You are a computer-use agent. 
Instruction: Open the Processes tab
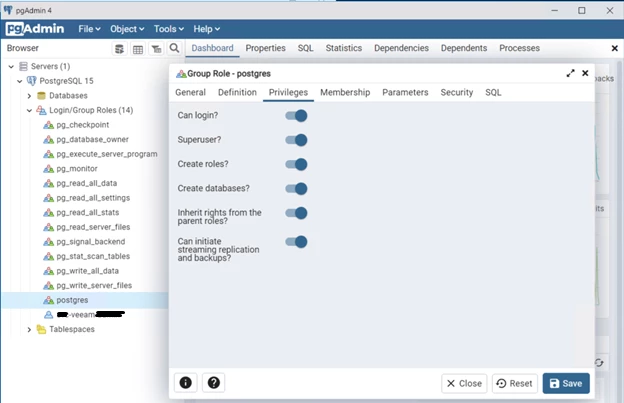point(519,48)
